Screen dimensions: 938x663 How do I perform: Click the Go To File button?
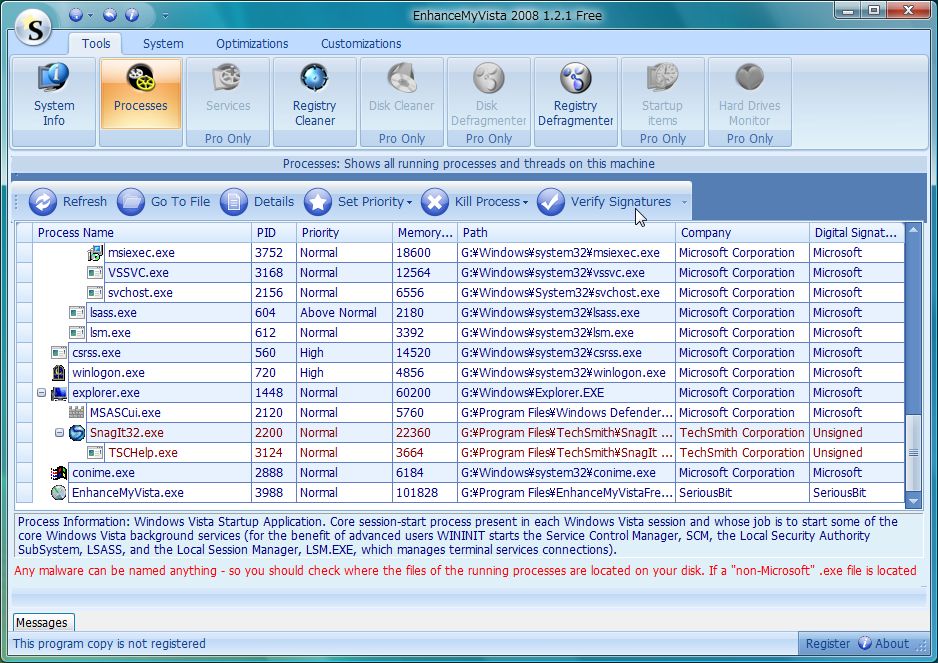[164, 202]
